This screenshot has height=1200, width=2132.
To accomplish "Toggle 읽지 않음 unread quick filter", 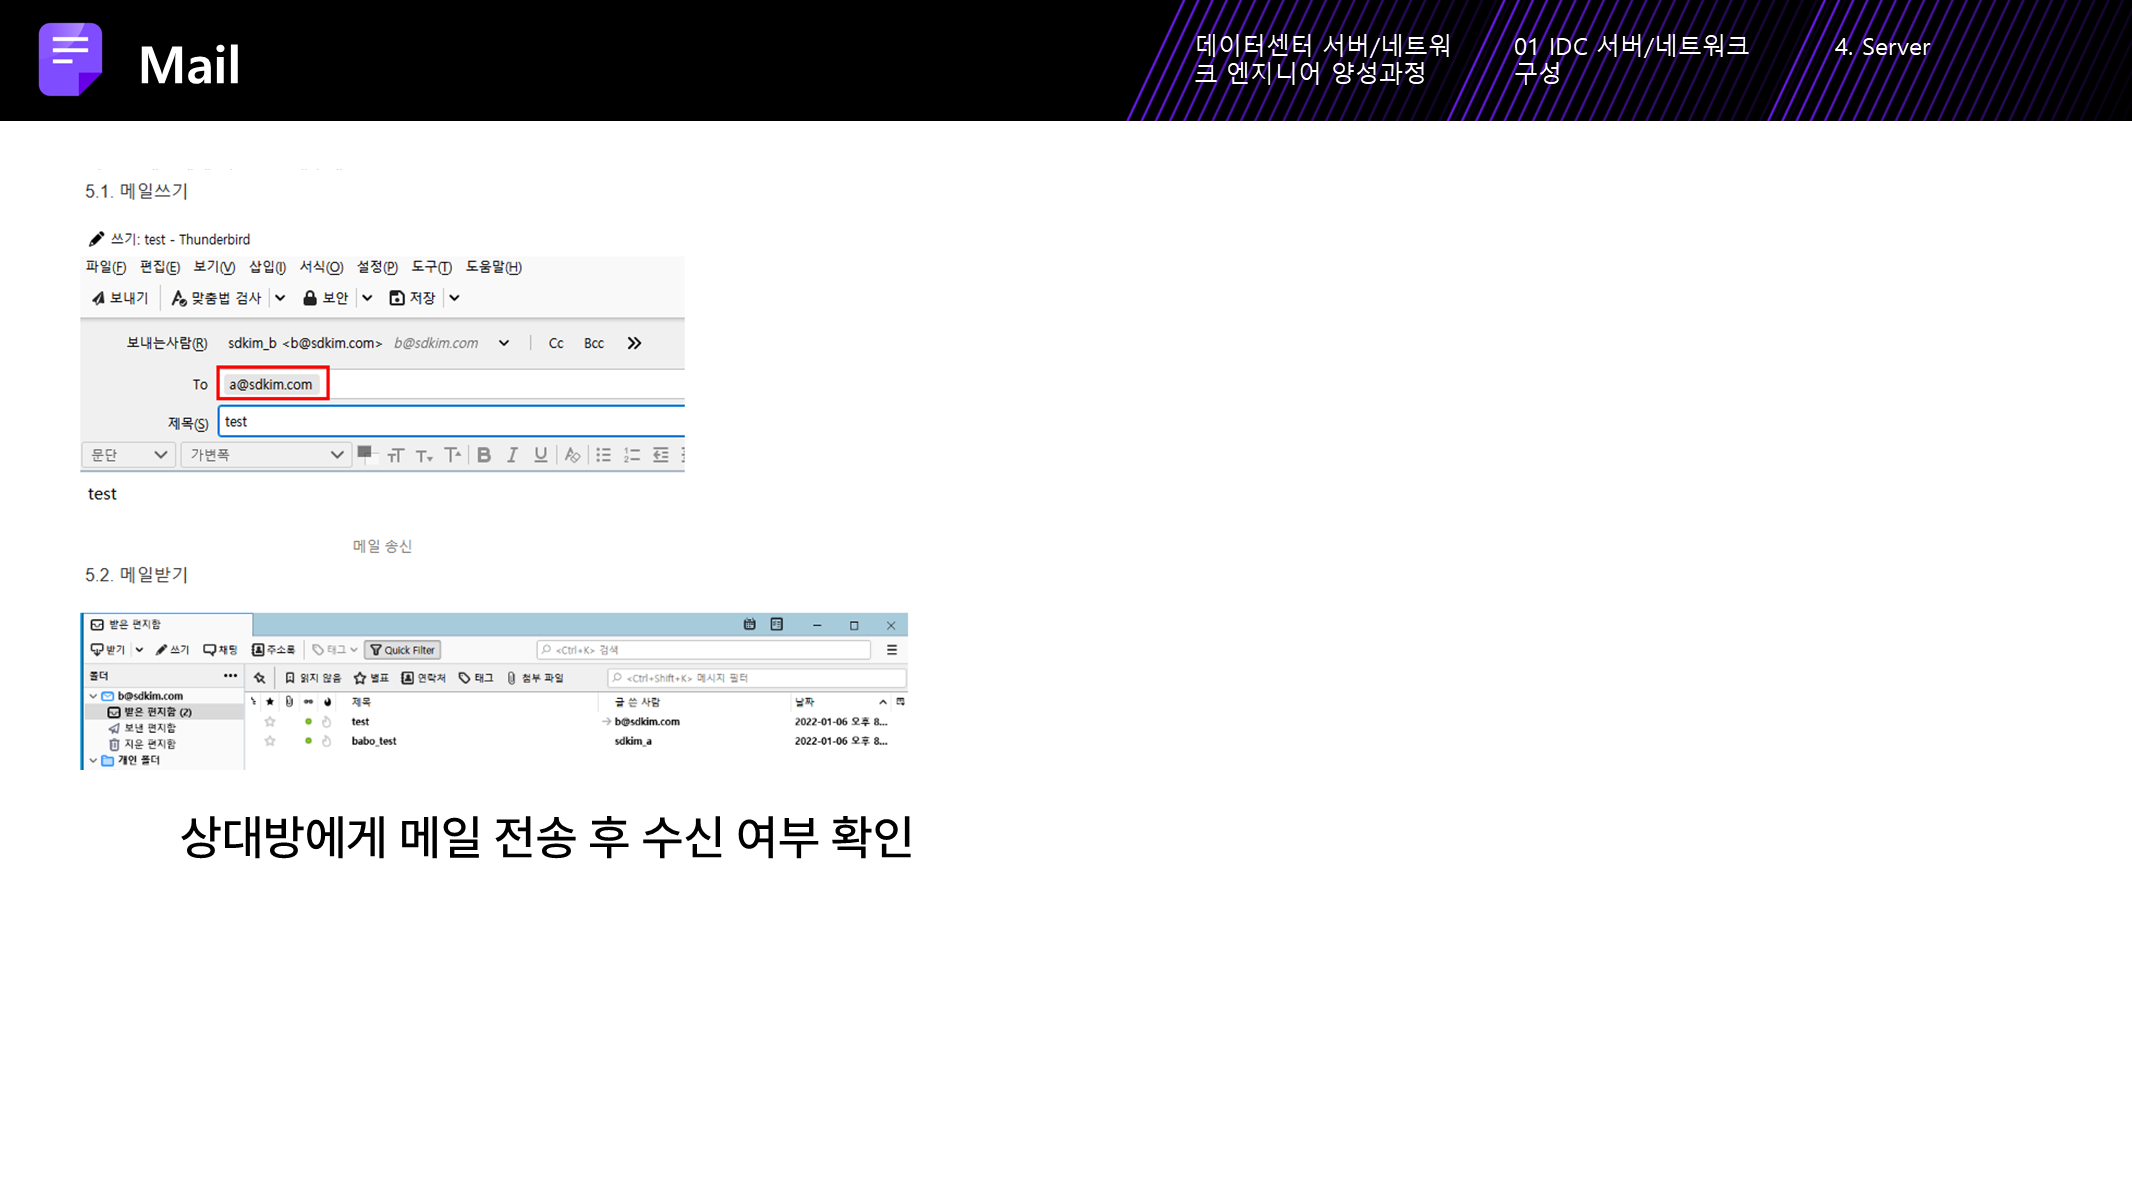I will 312,678.
